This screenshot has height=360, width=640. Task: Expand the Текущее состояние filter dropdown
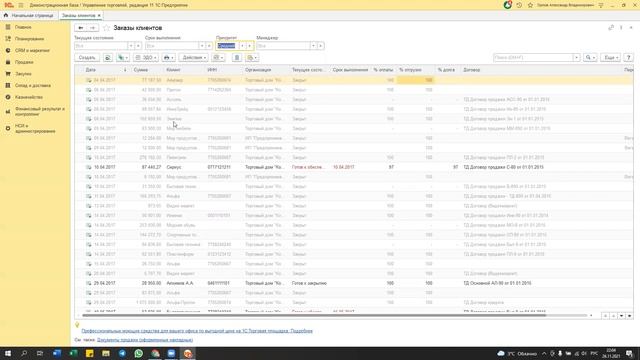tap(131, 46)
